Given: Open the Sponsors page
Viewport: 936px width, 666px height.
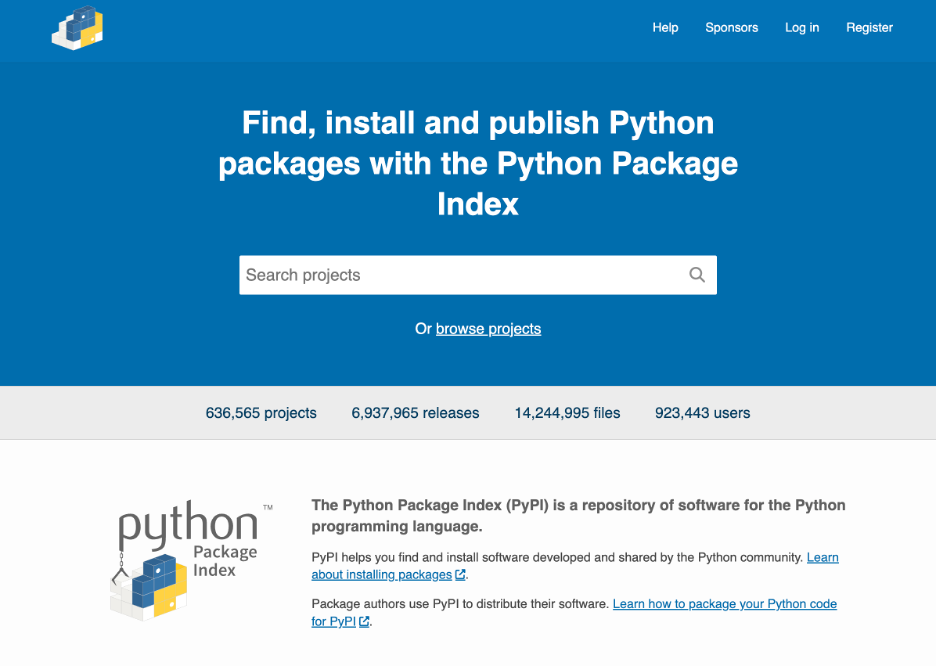Looking at the screenshot, I should (x=731, y=27).
